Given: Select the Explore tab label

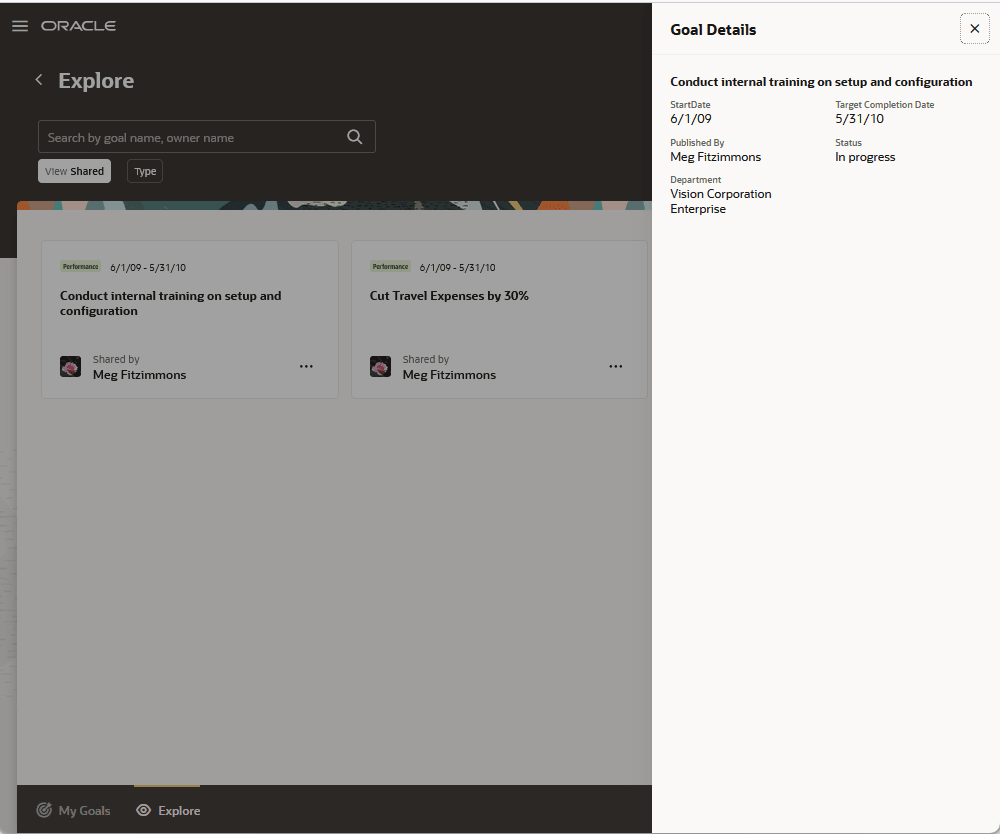Looking at the screenshot, I should point(179,810).
